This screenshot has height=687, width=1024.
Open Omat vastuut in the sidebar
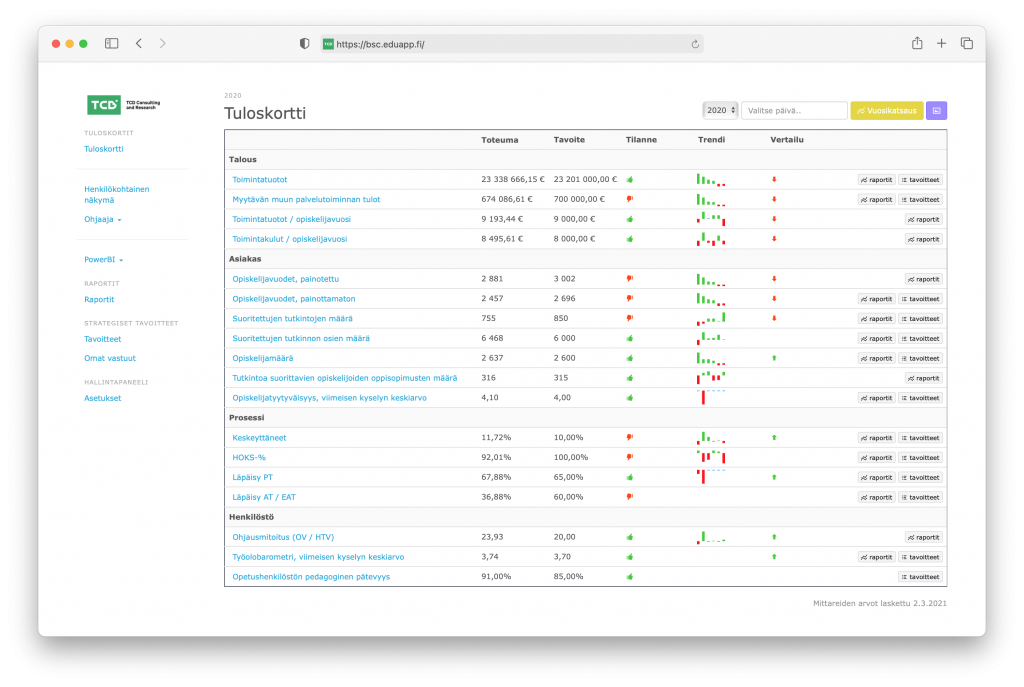point(110,358)
